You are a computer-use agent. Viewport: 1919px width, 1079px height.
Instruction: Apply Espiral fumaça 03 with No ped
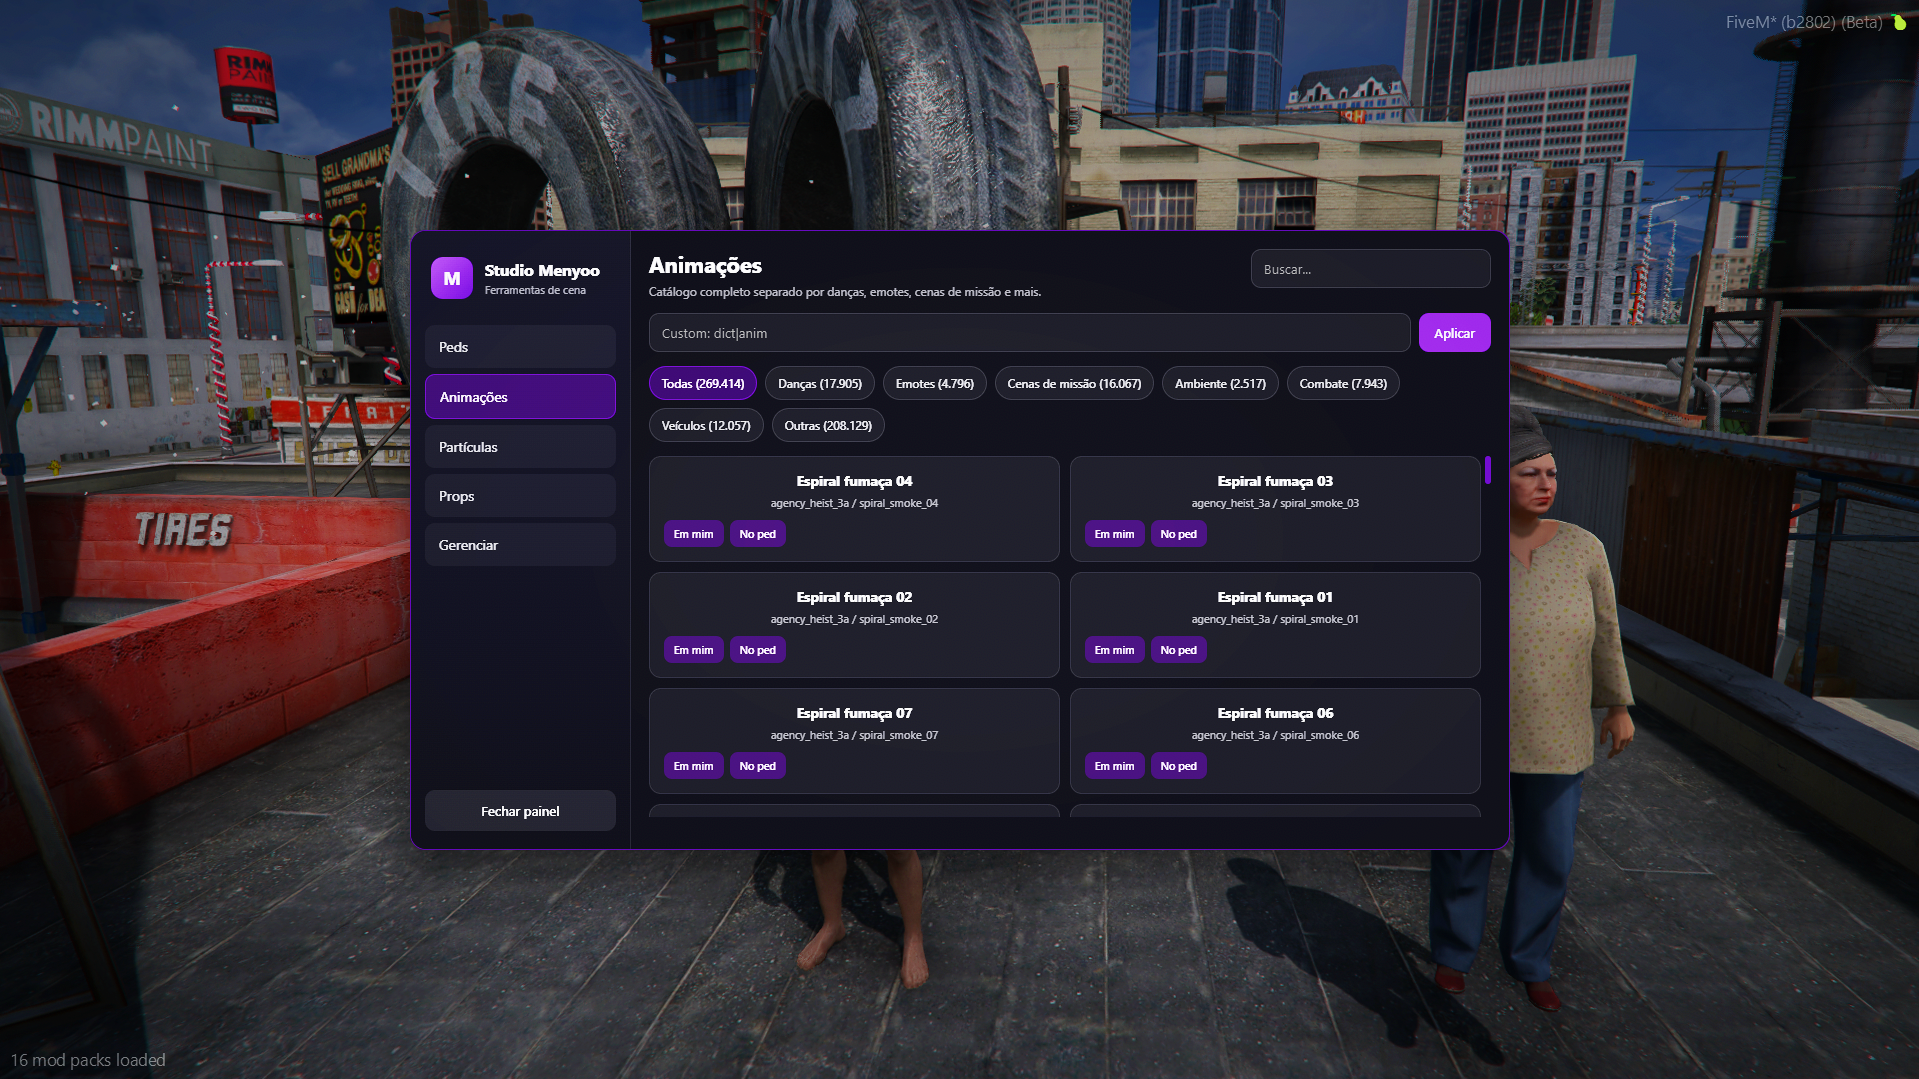[x=1178, y=534]
